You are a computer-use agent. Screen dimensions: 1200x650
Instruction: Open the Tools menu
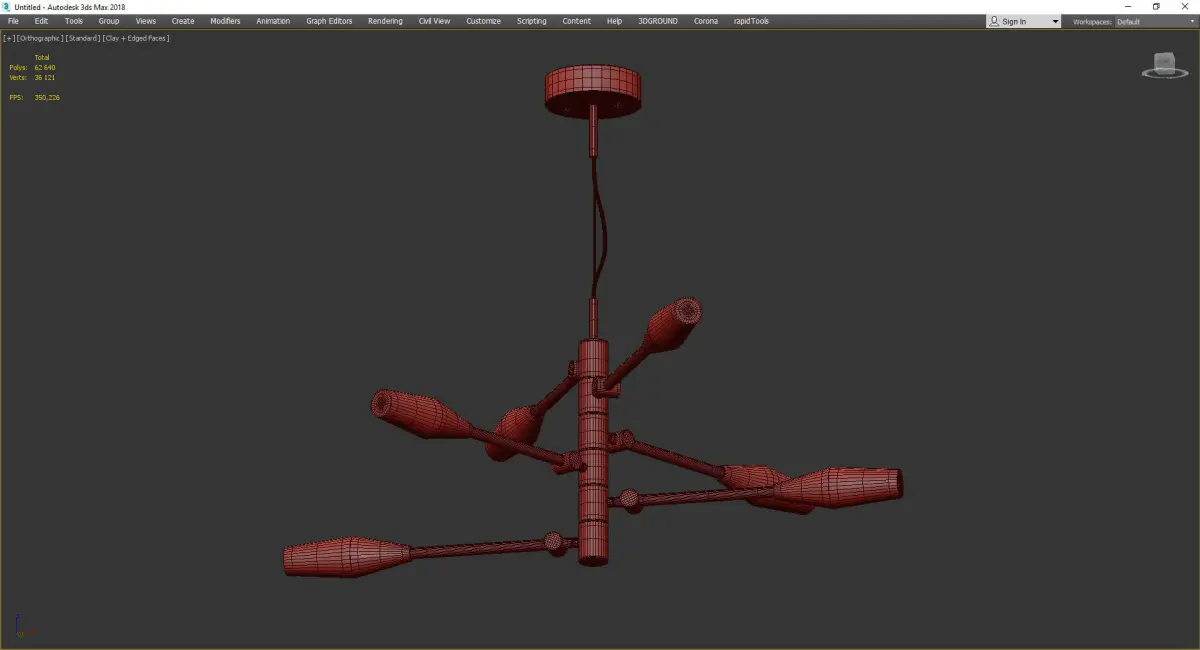pos(74,21)
